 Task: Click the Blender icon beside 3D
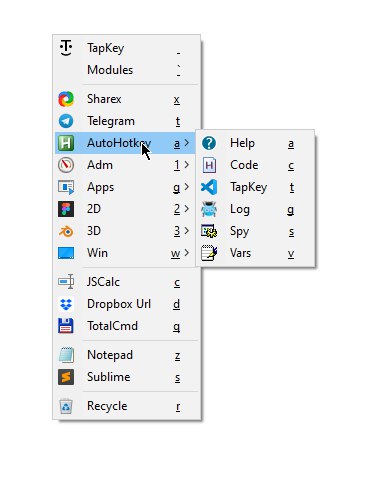[66, 231]
